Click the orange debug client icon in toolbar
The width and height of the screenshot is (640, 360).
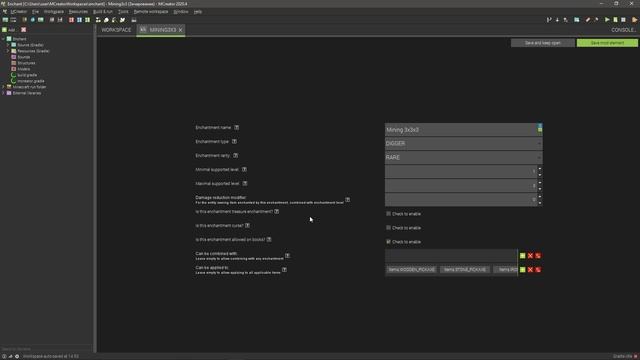634,20
